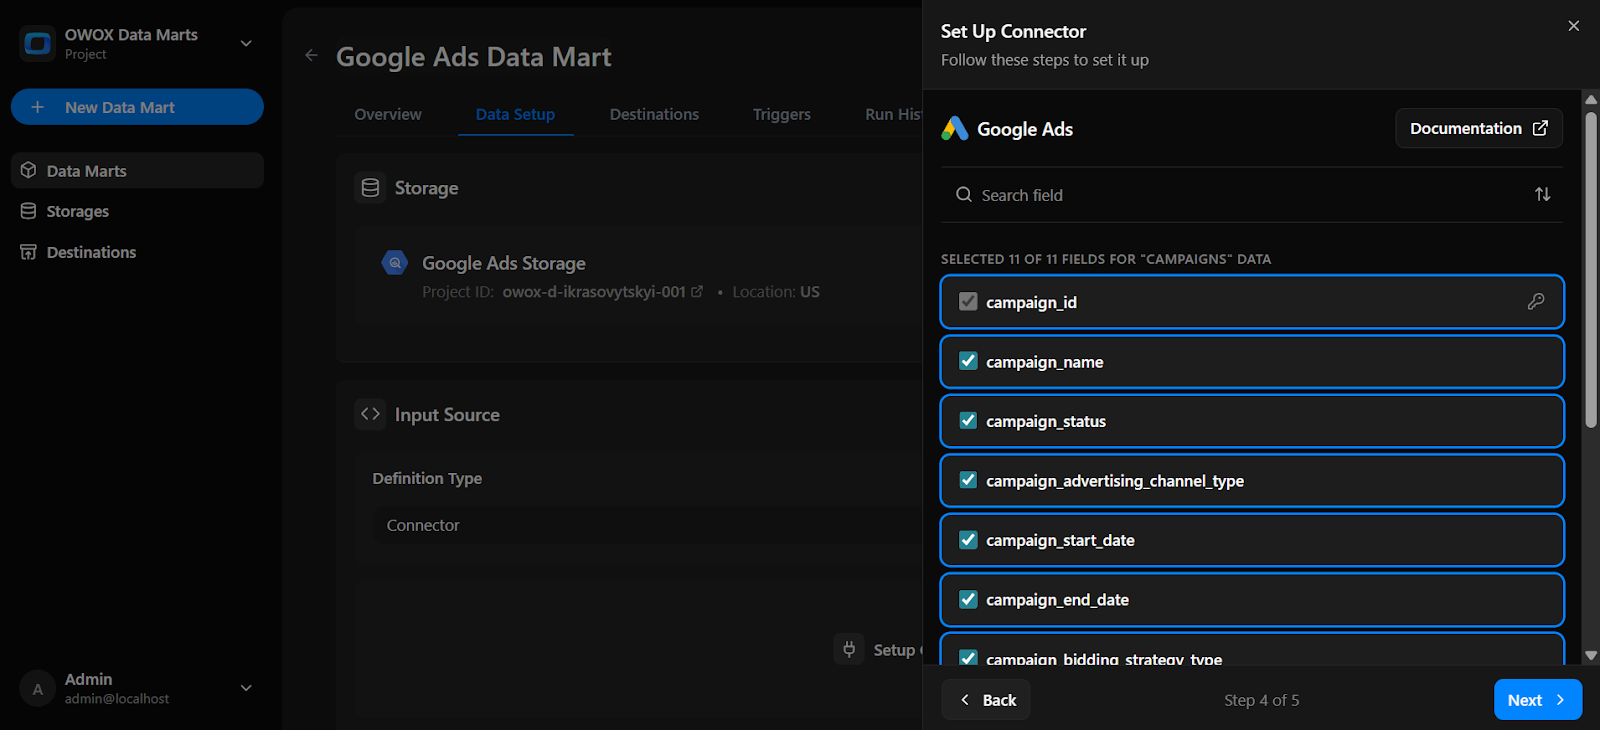1600x730 pixels.
Task: Close the Set Up Connector panel
Action: point(1574,26)
